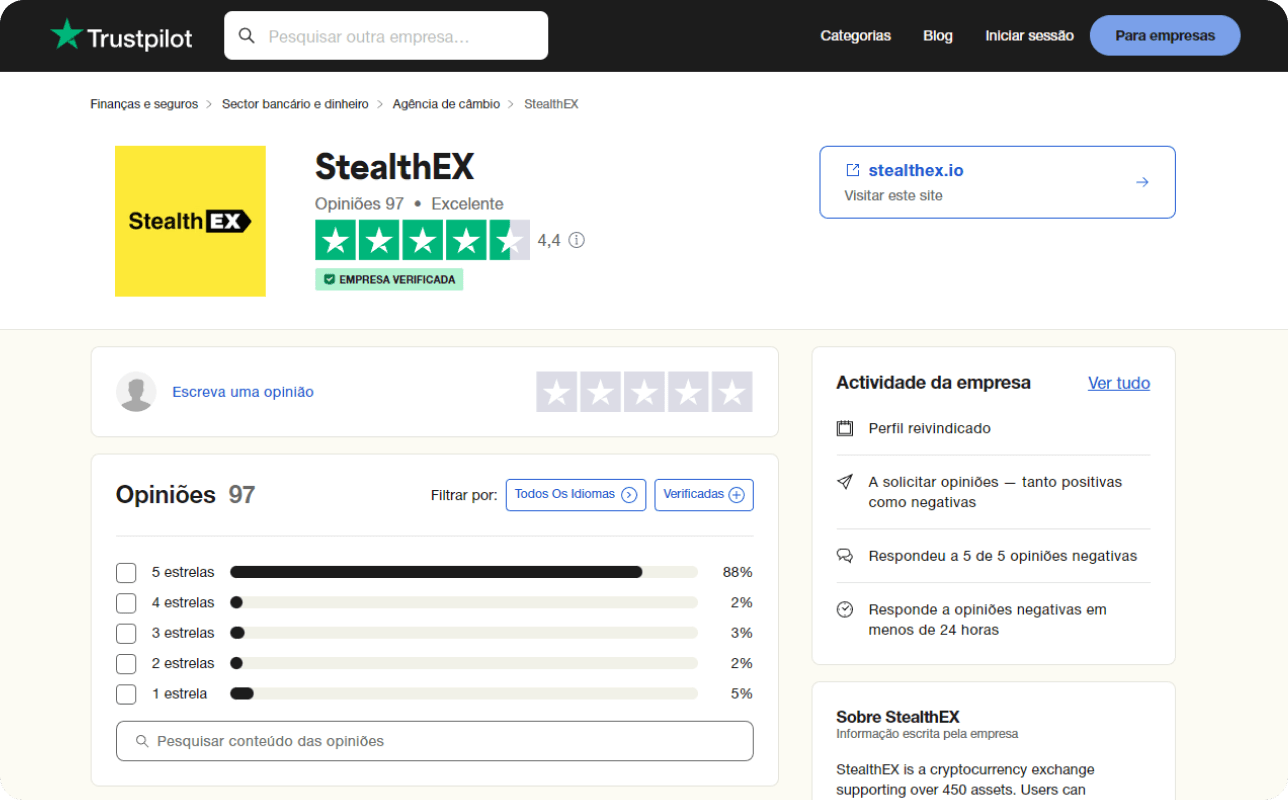Screen dimensions: 1288x800
Task: Click the info icon next to 4,4 rating
Action: [576, 240]
